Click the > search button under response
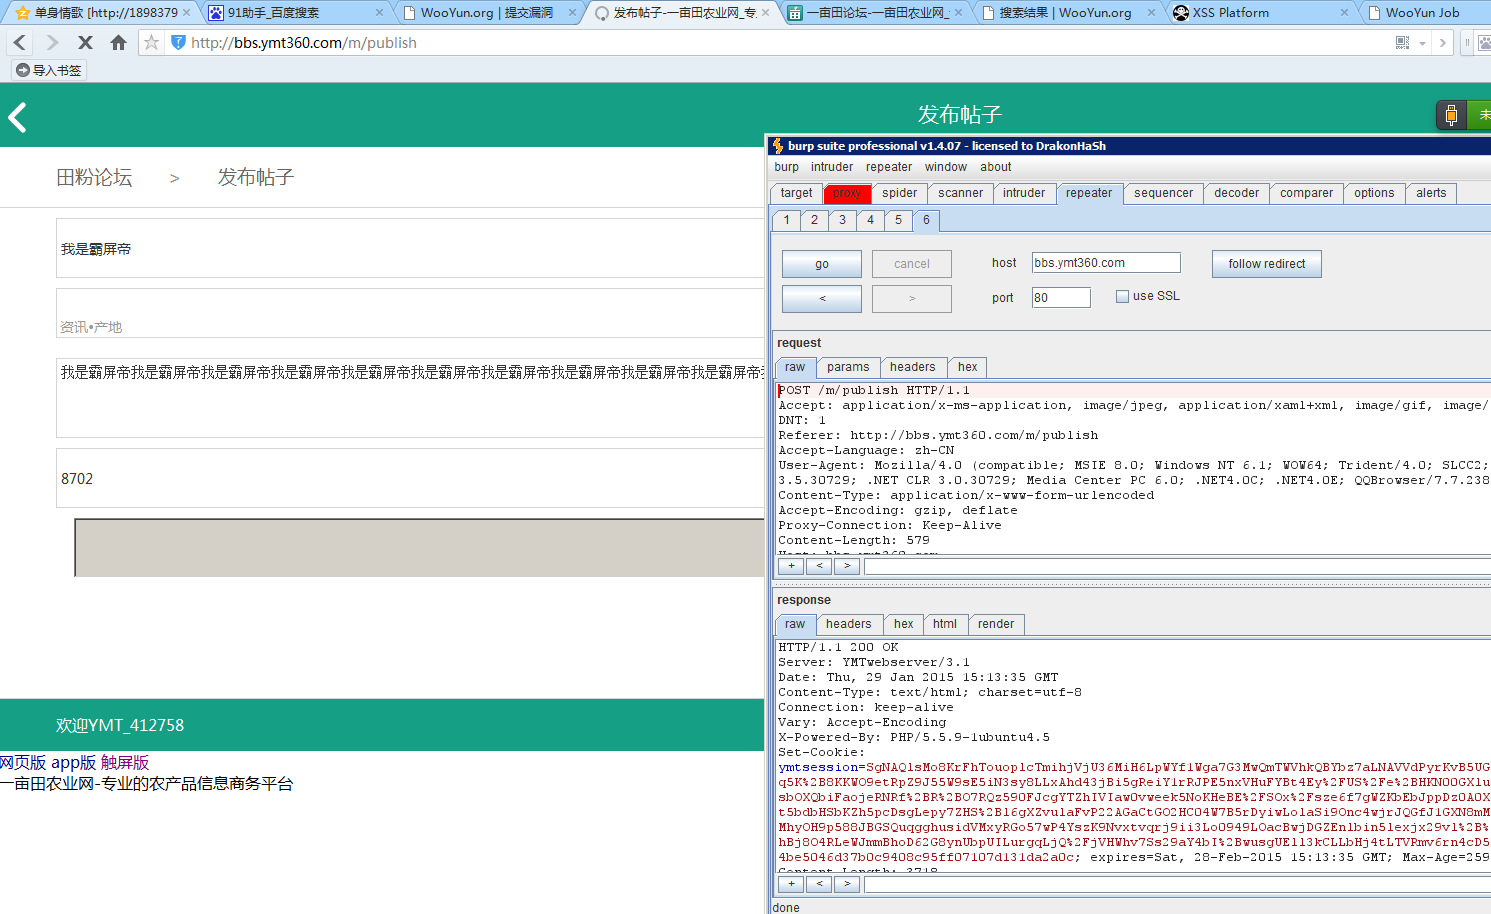This screenshot has height=914, width=1491. click(x=847, y=884)
